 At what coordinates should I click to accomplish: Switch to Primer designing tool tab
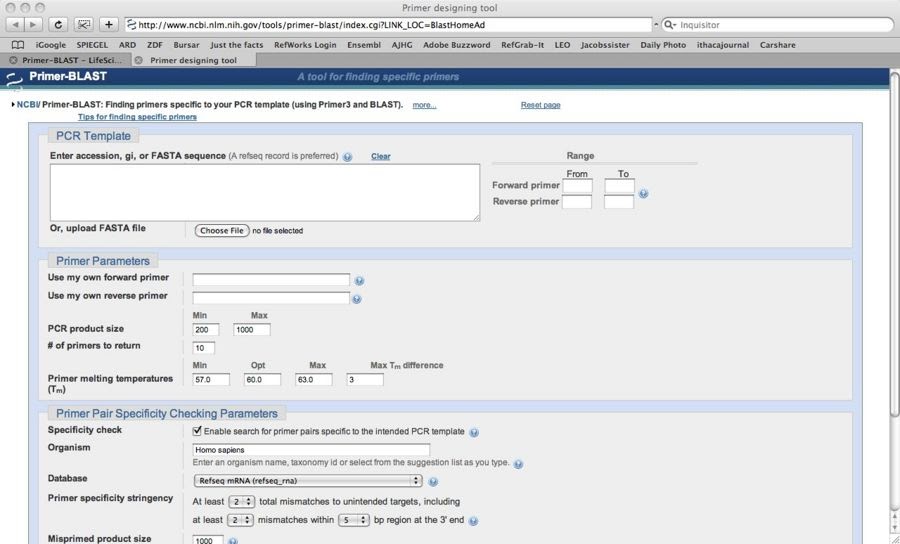pyautogui.click(x=193, y=60)
